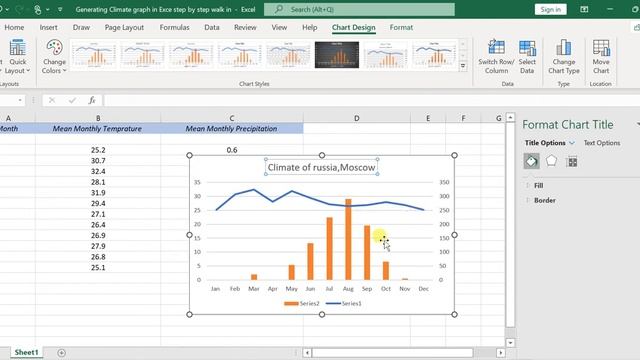Viewport: 640px width, 360px height.
Task: Click Change Chart Type button
Action: tap(564, 57)
